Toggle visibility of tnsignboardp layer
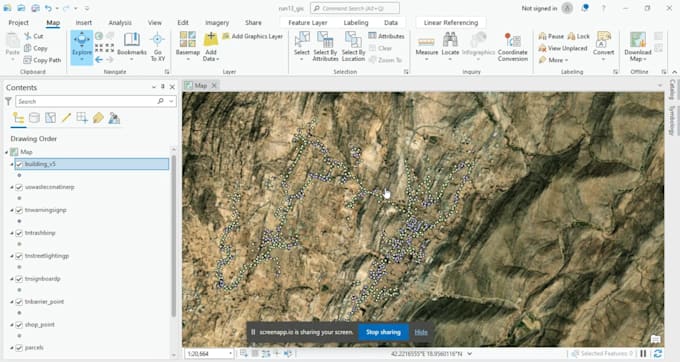 [x=19, y=279]
